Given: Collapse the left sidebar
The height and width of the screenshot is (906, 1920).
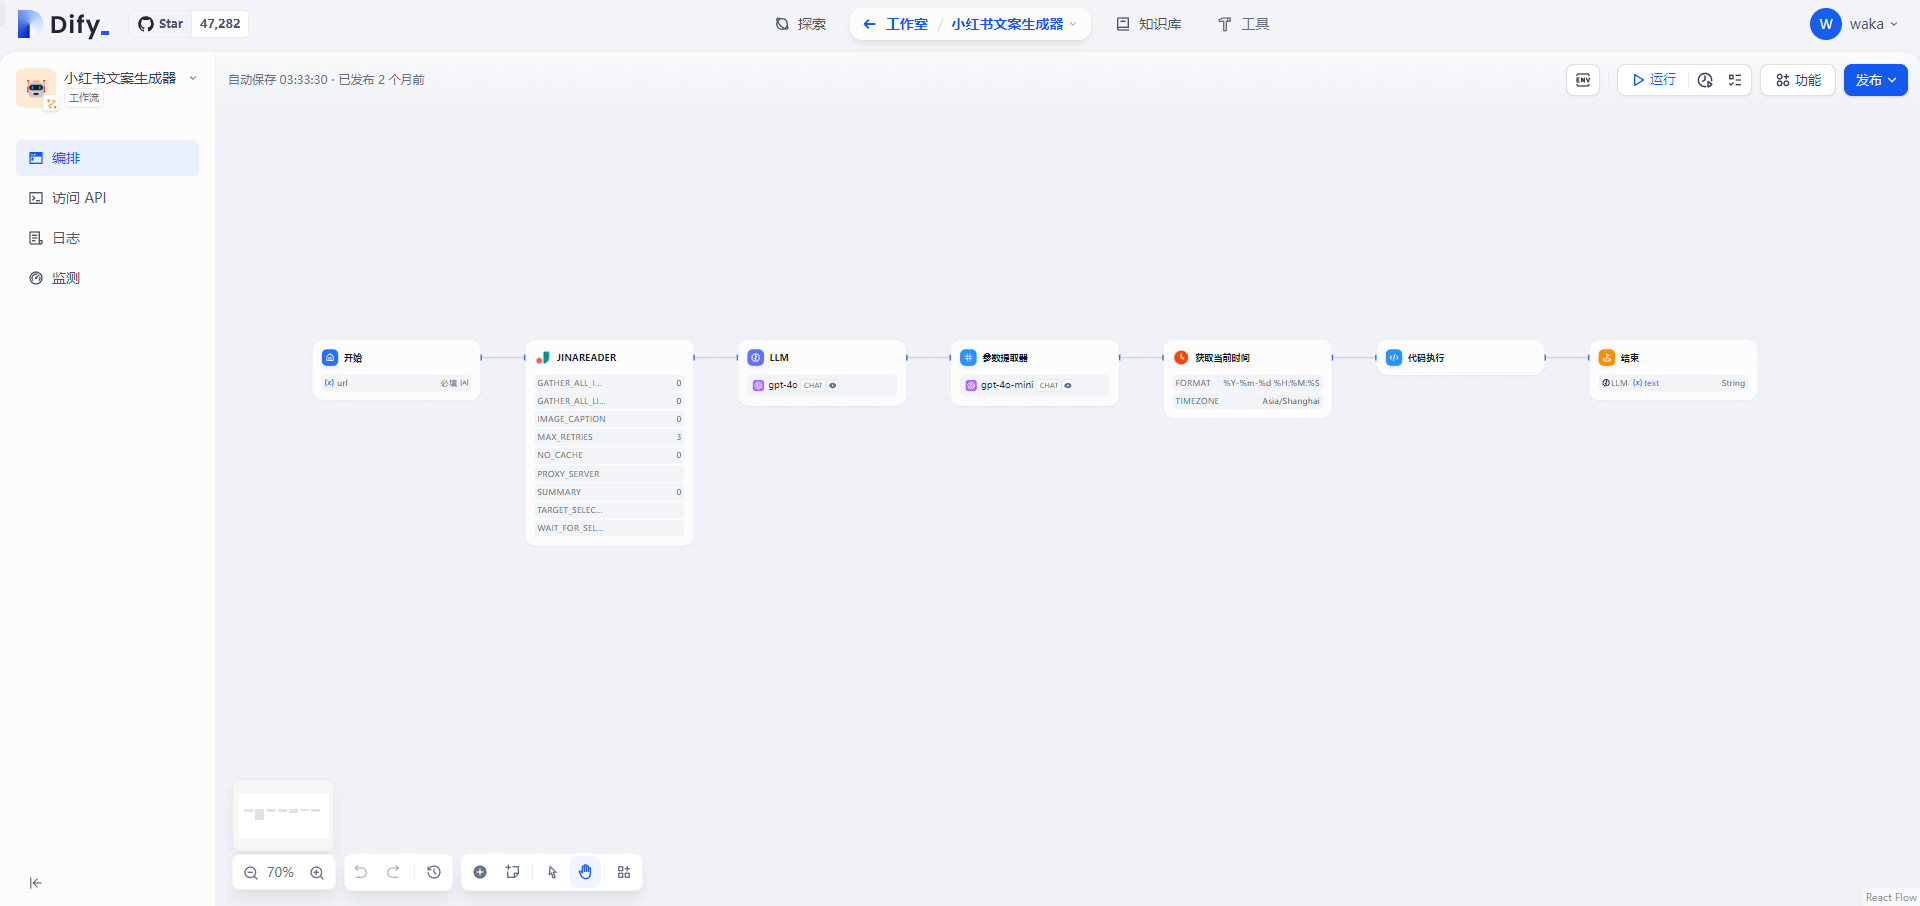Looking at the screenshot, I should tap(36, 883).
